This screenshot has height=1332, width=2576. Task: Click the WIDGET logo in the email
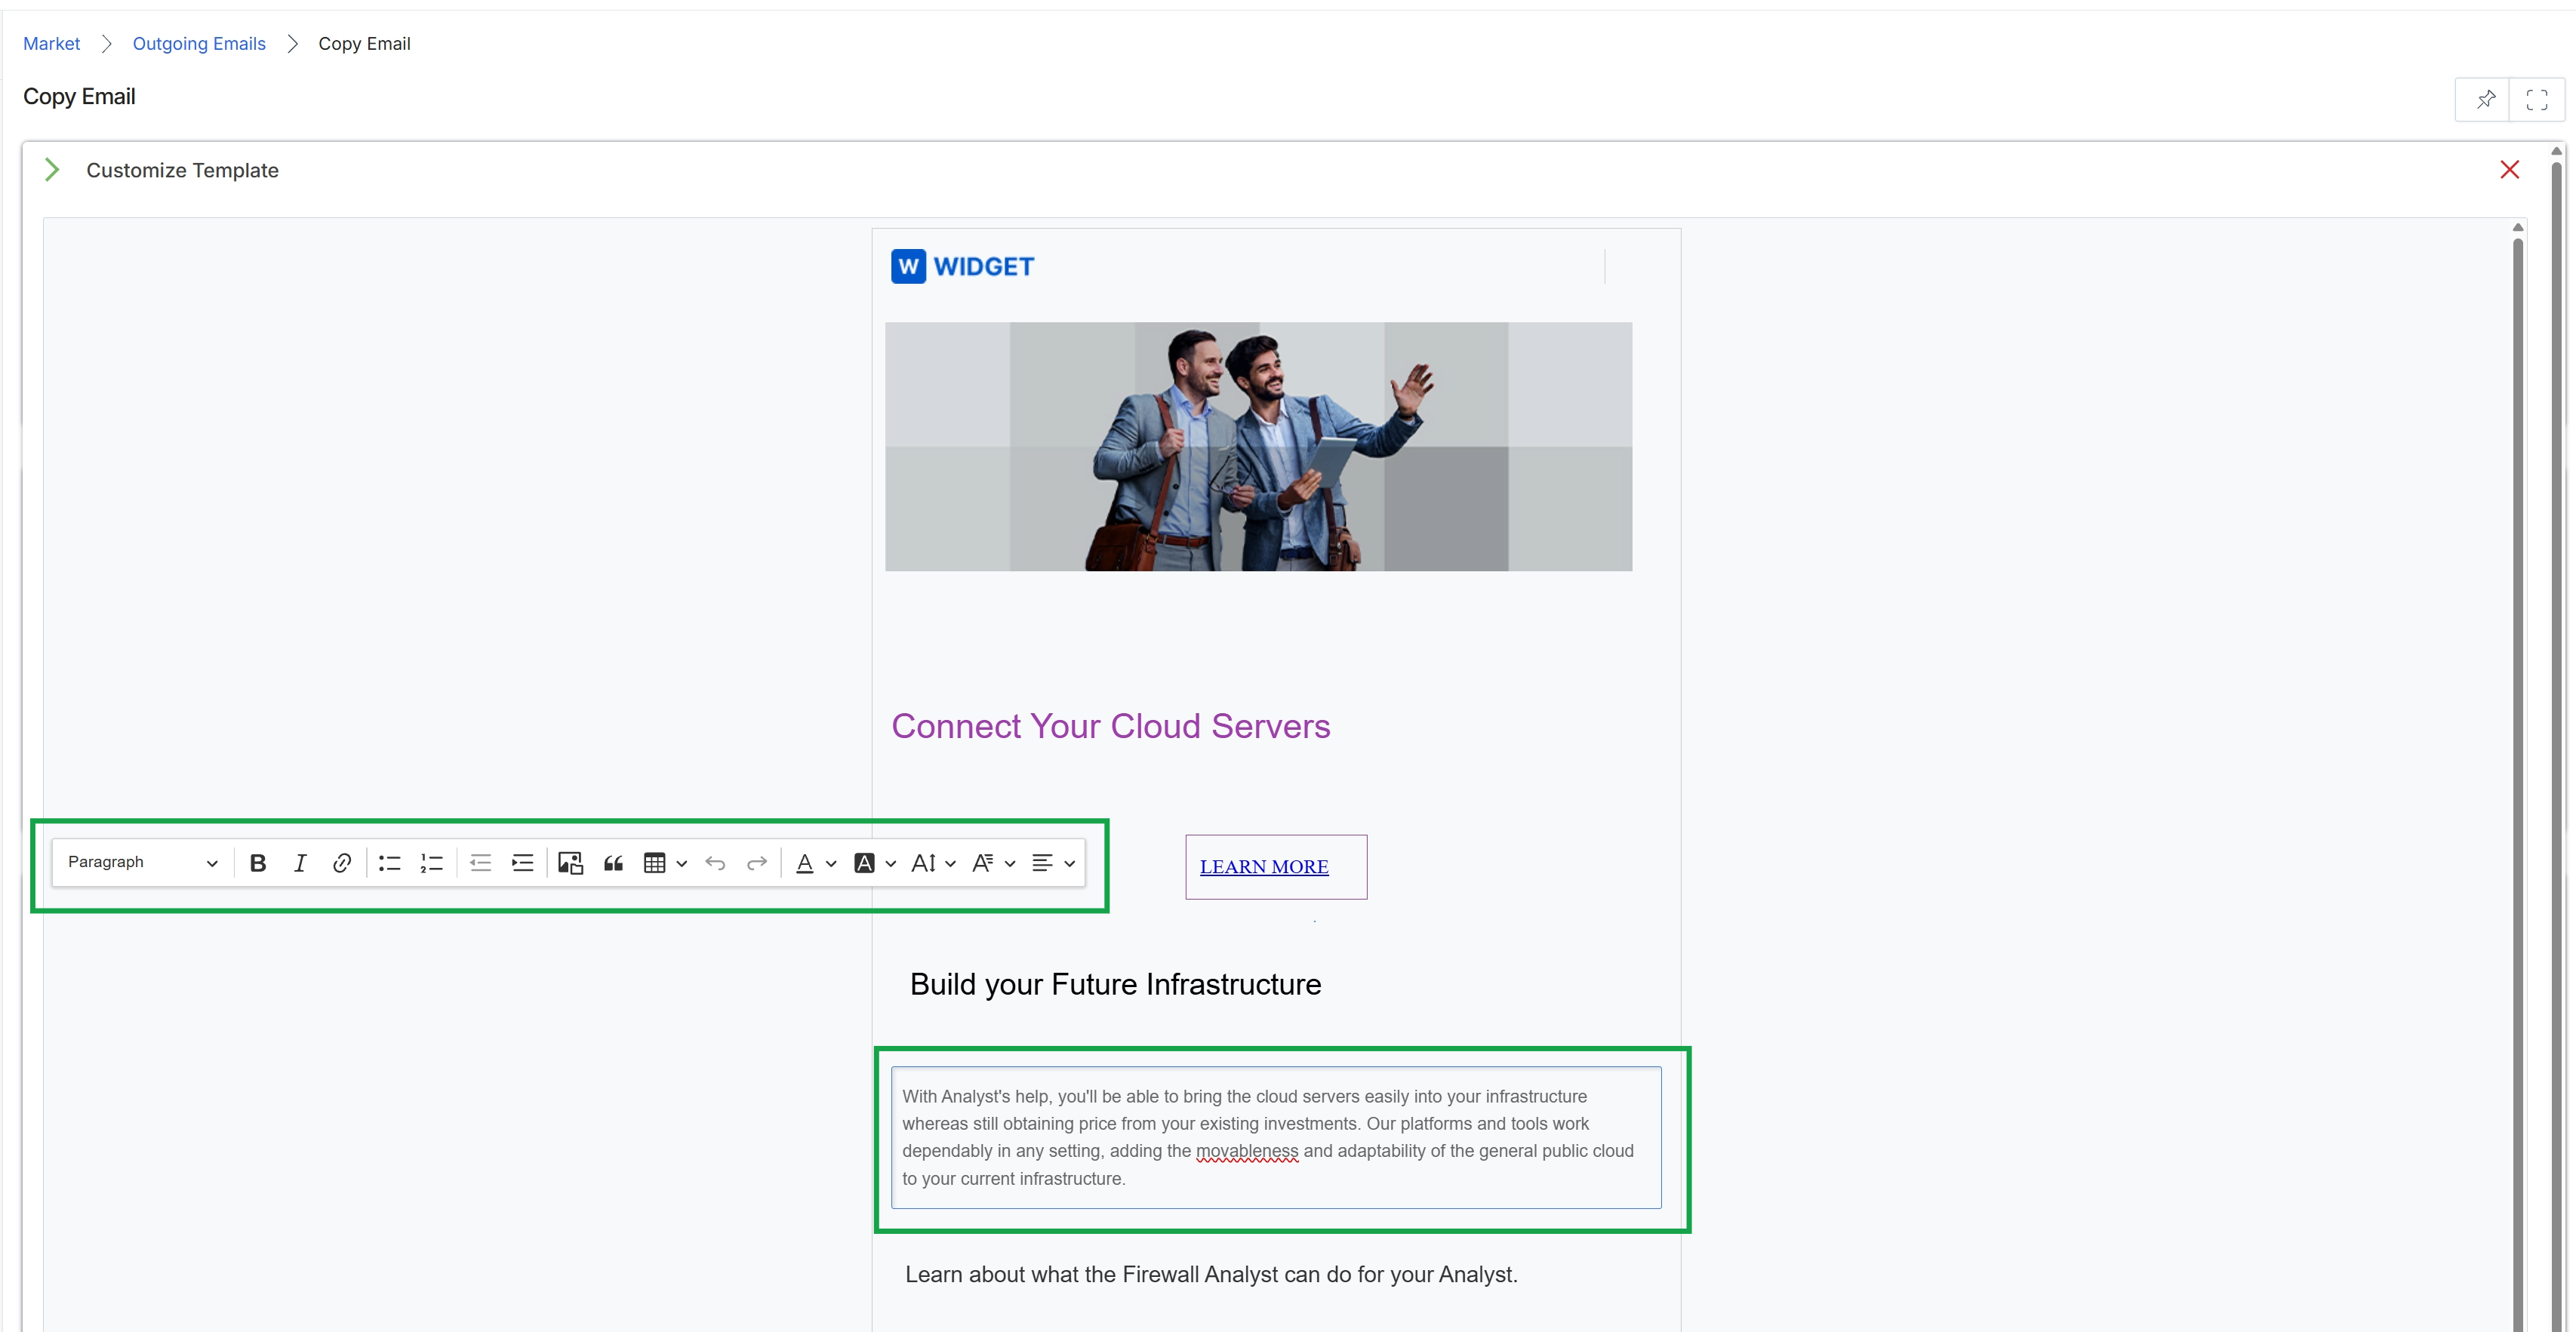point(962,267)
